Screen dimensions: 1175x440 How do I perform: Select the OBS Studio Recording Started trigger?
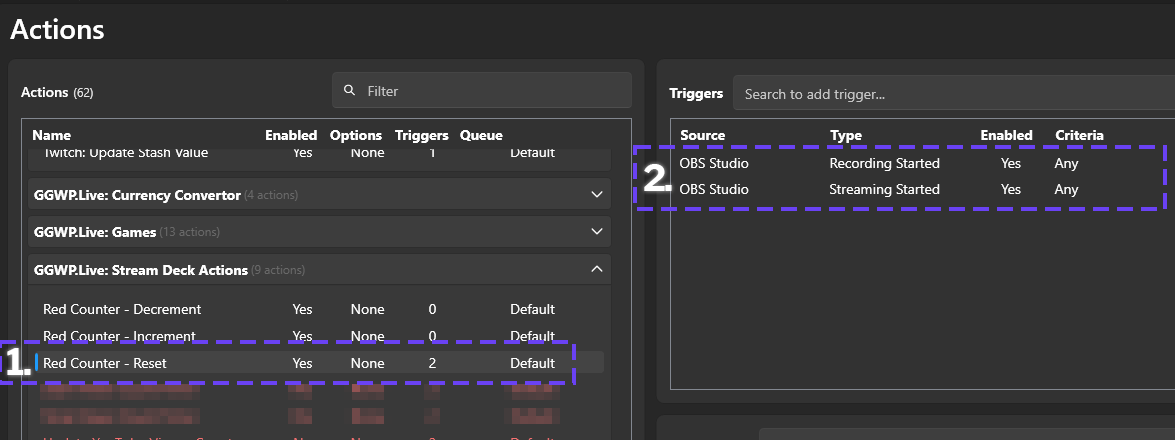pos(884,163)
